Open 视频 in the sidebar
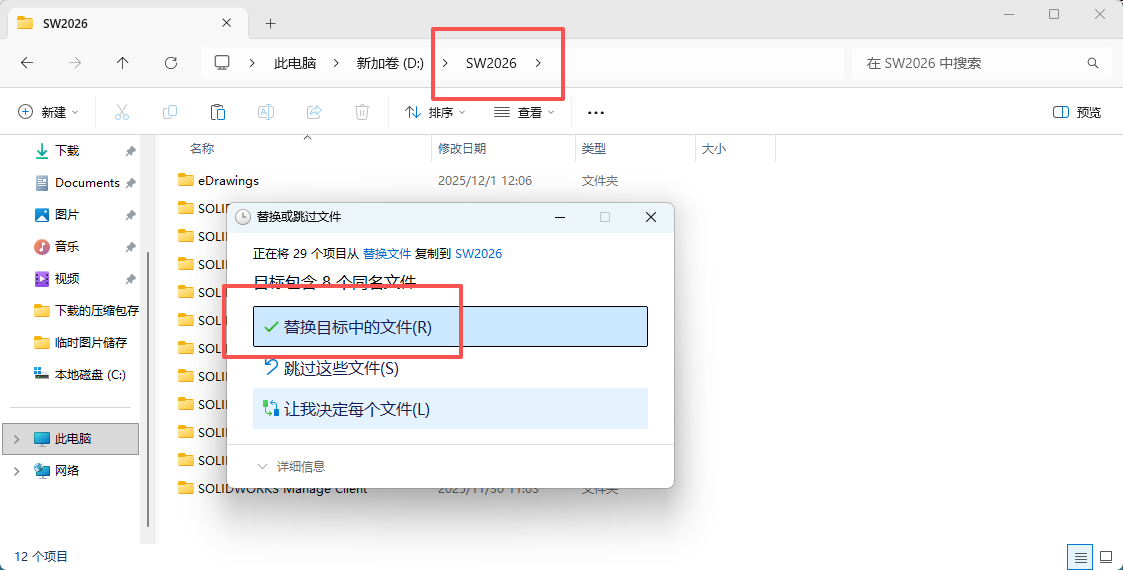 coord(67,279)
